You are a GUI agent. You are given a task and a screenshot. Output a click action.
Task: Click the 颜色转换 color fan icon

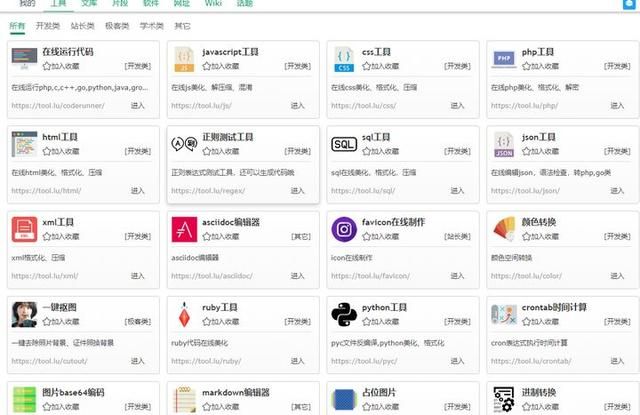[504, 229]
